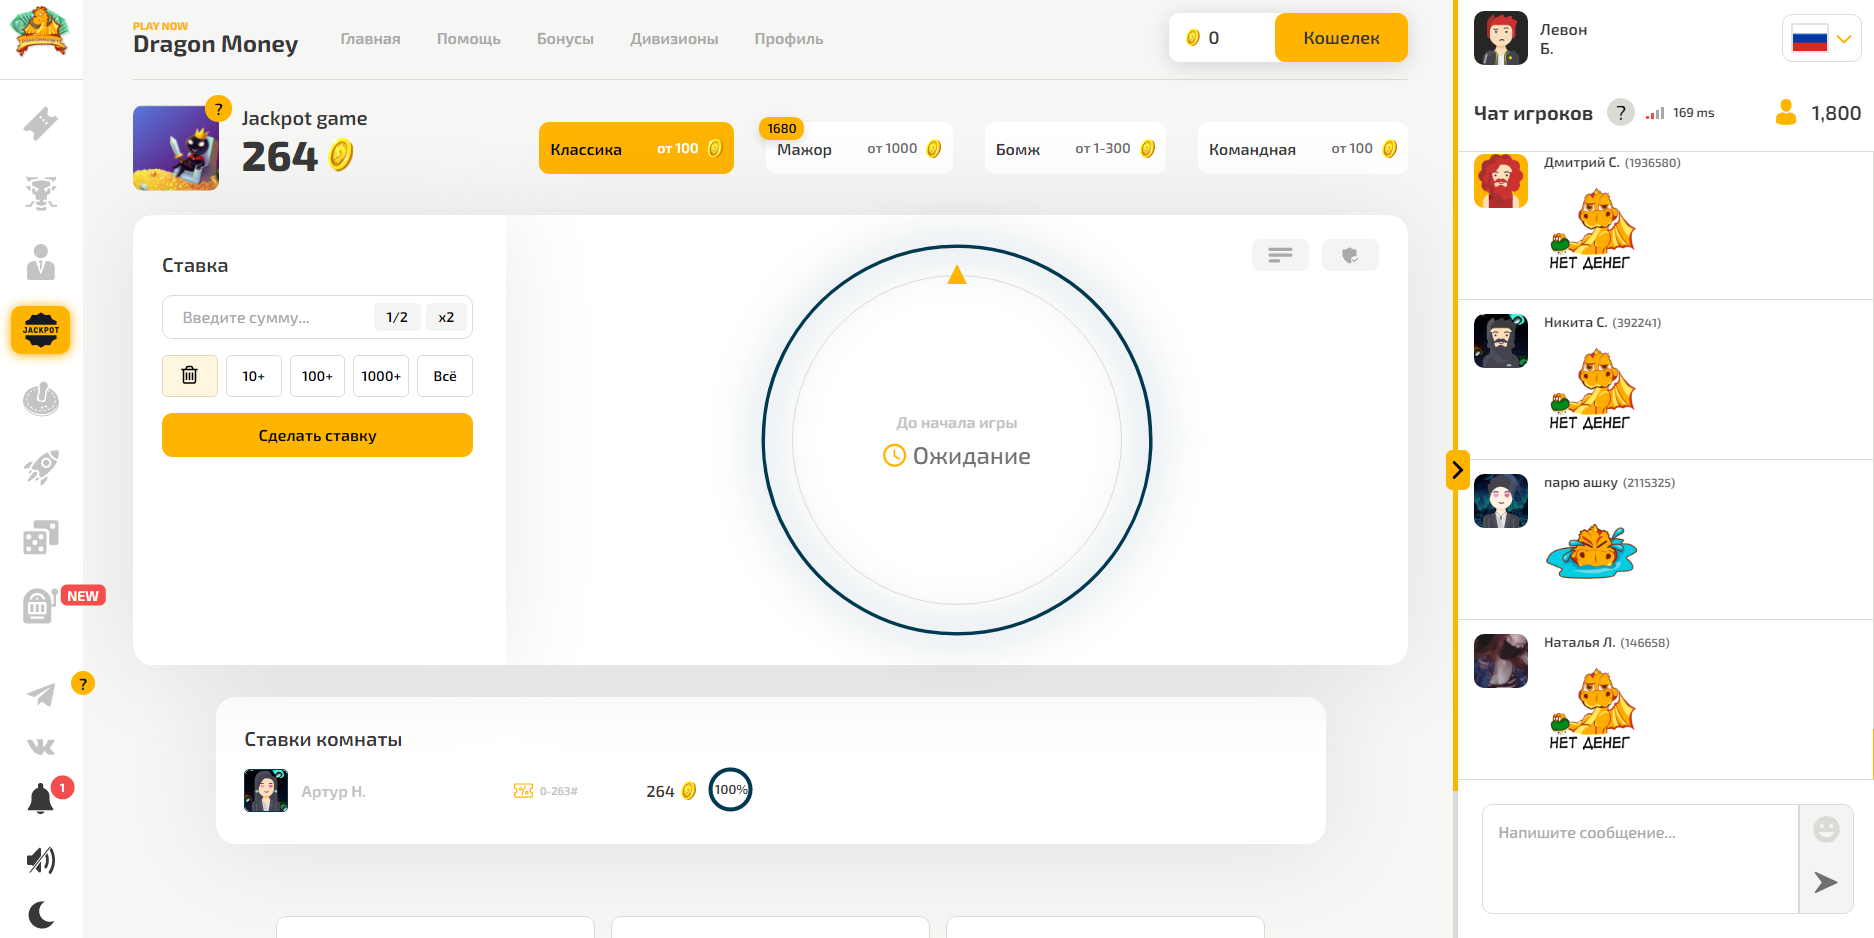Viewport: 1874px width, 938px height.
Task: Open the rocket crash game icon
Action: click(x=41, y=467)
